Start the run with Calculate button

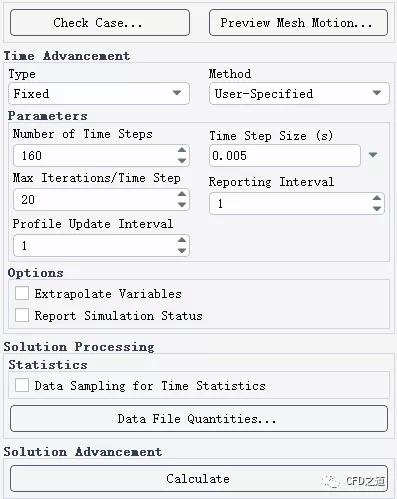click(x=199, y=479)
